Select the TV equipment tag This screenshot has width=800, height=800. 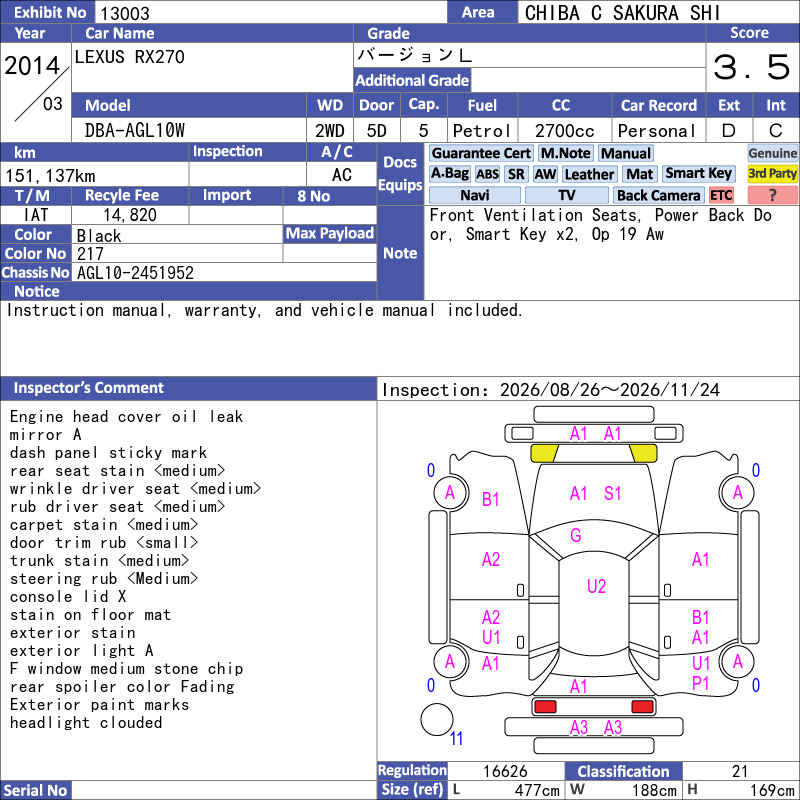(566, 195)
